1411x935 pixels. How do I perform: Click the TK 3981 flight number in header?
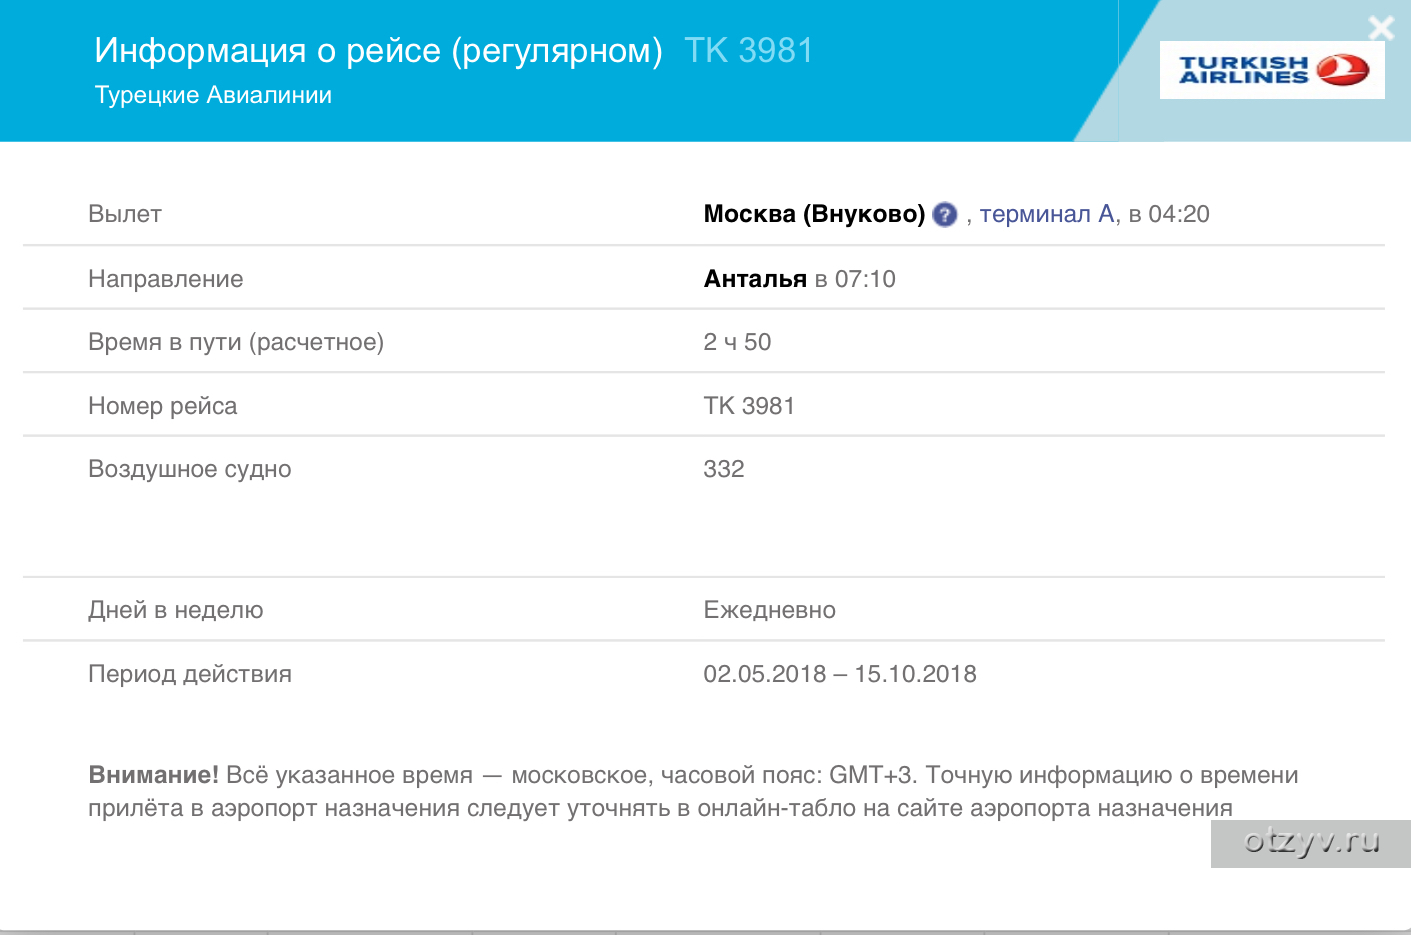tap(749, 50)
